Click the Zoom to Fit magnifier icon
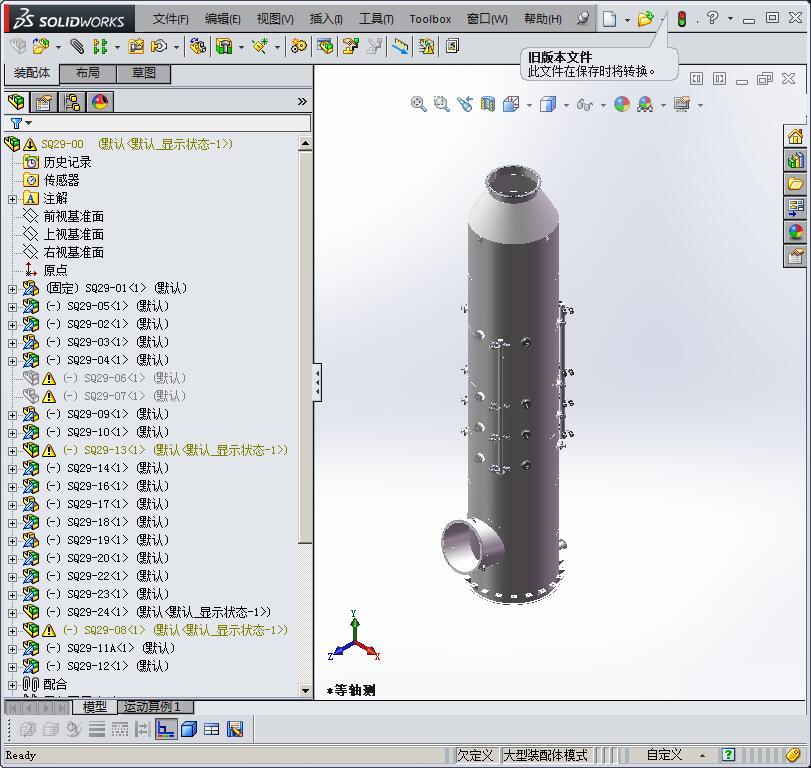Viewport: 811px width, 768px height. pos(418,104)
